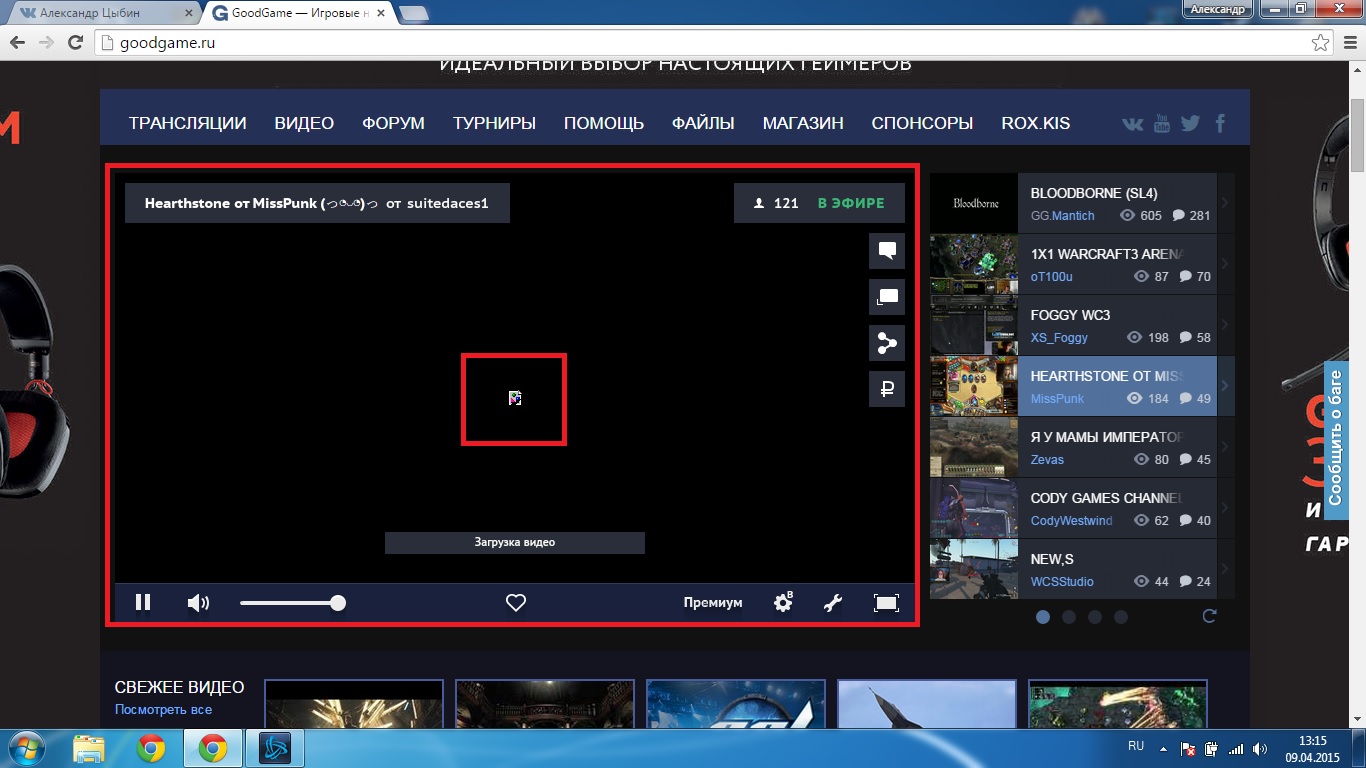Open the wrench tools icon in player

pyautogui.click(x=832, y=603)
